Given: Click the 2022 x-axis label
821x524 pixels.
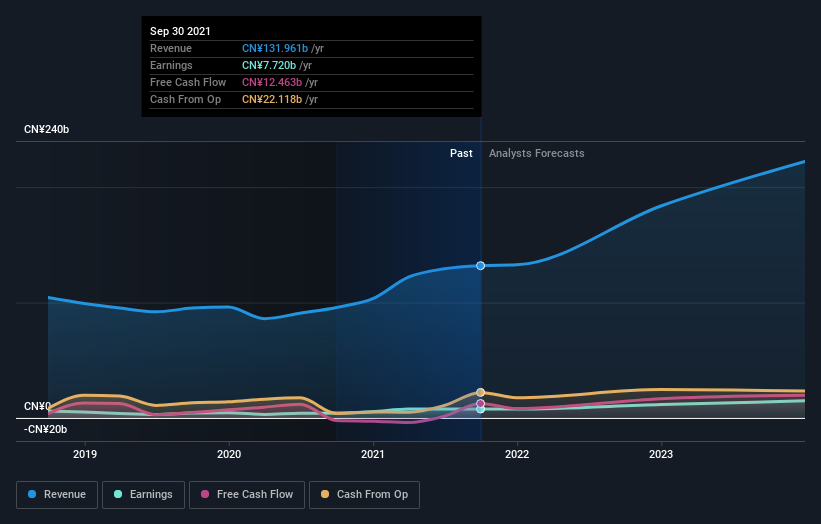Looking at the screenshot, I should tap(517, 454).
